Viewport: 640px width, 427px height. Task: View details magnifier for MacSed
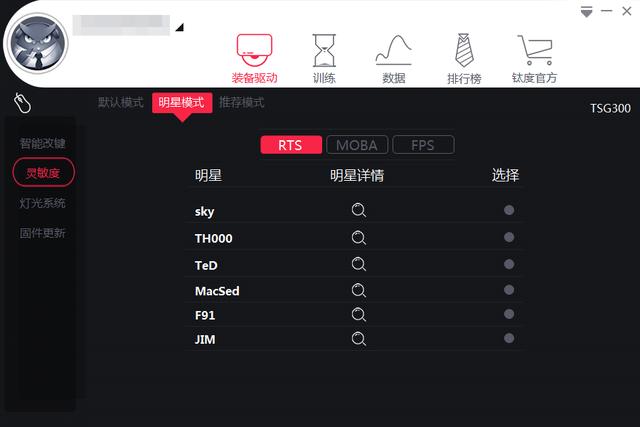[359, 291]
